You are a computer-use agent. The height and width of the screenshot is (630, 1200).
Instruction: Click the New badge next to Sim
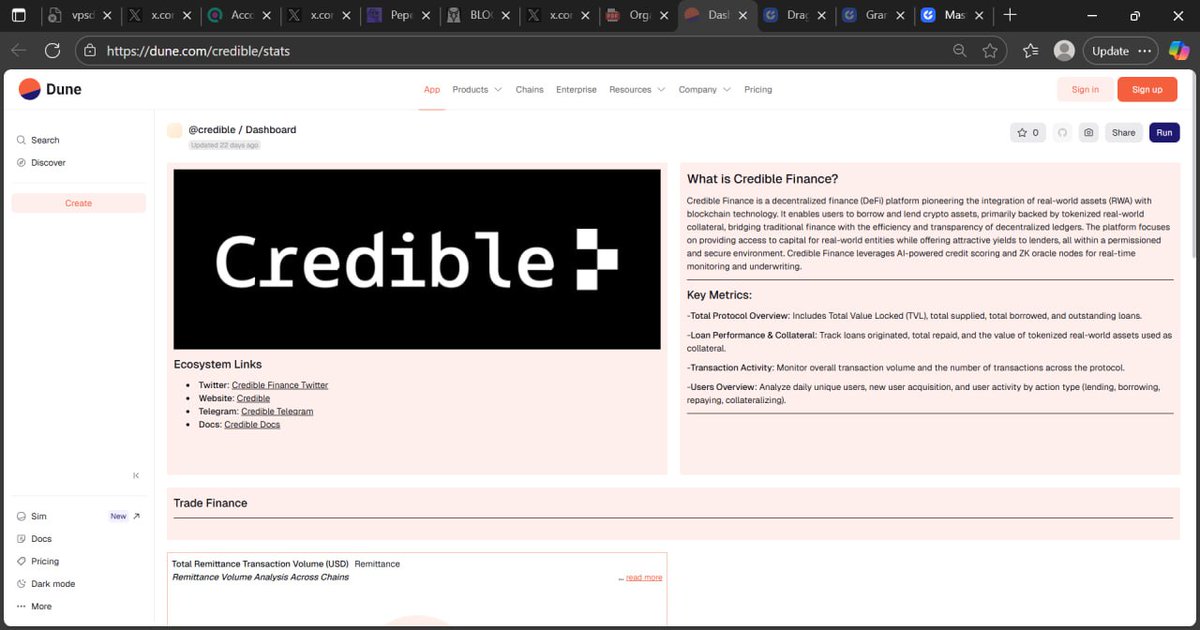(x=118, y=516)
